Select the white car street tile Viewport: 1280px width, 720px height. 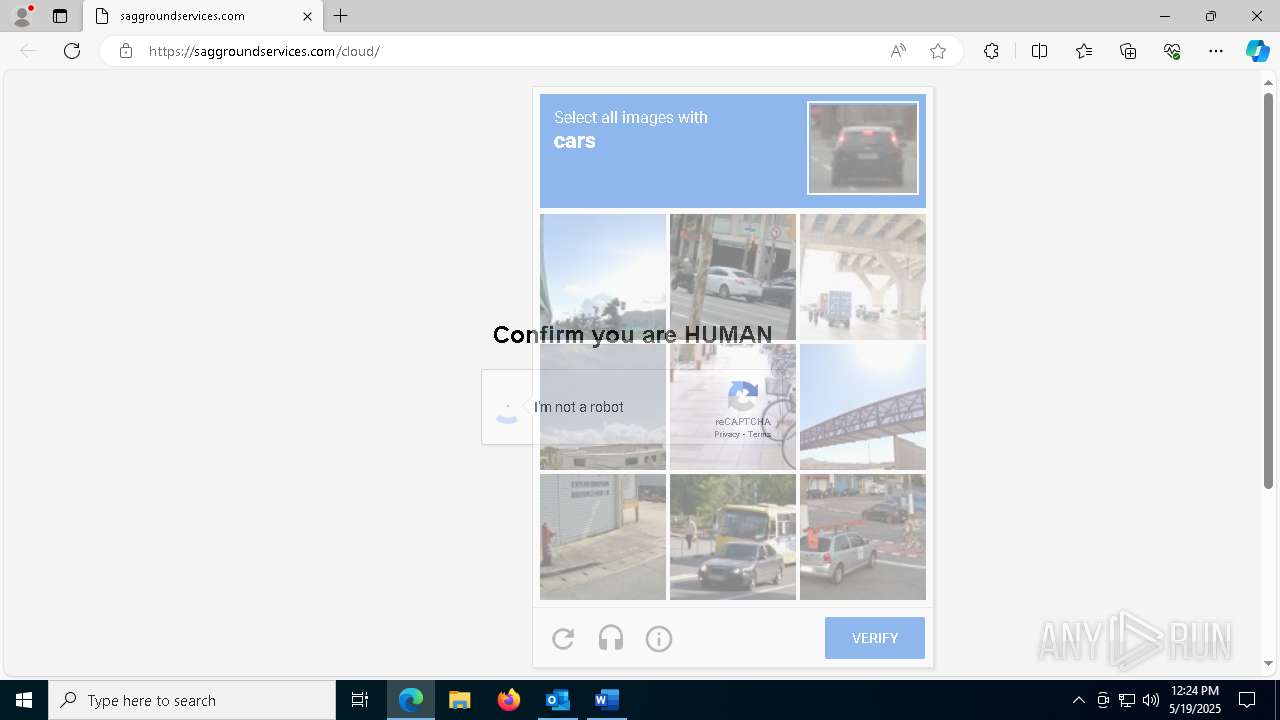pos(733,277)
